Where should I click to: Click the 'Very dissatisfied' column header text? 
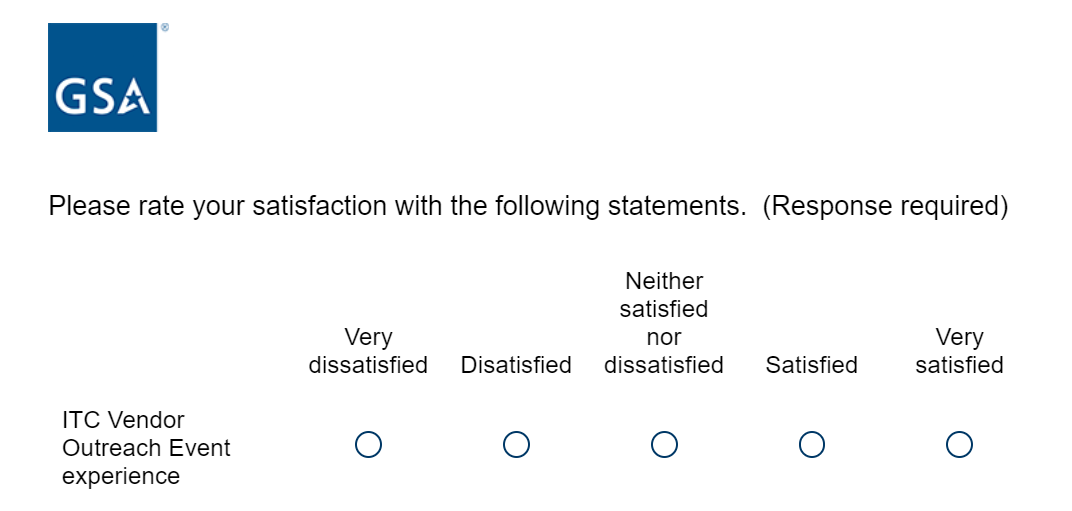click(368, 351)
